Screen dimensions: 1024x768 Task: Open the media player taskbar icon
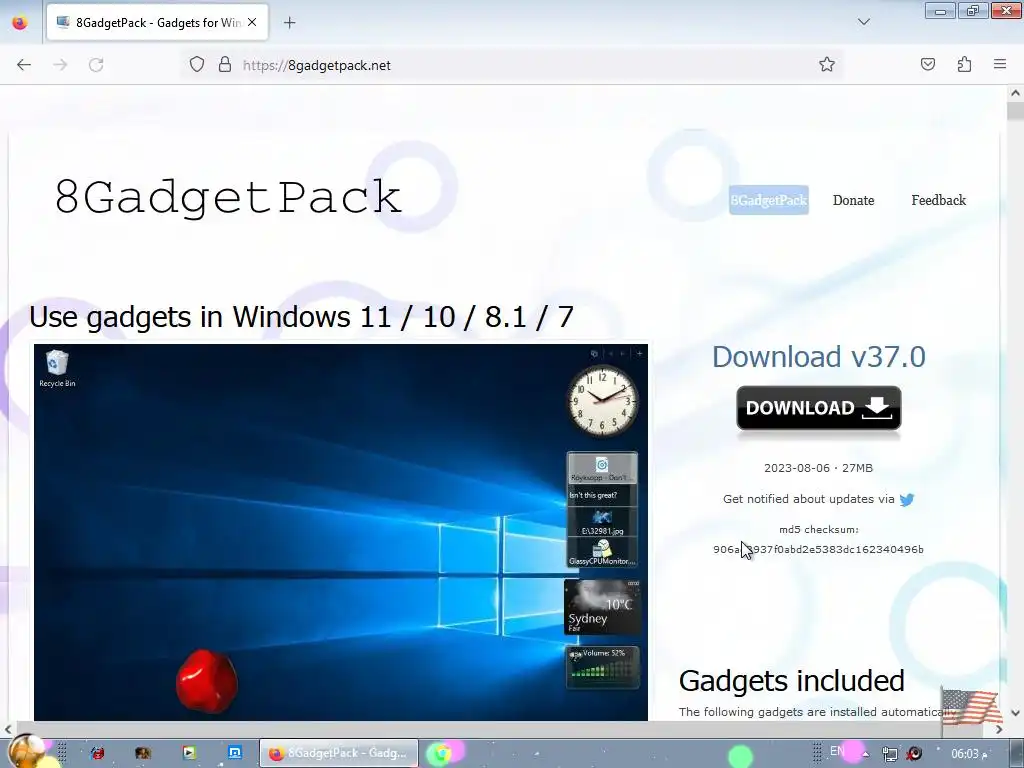189,753
